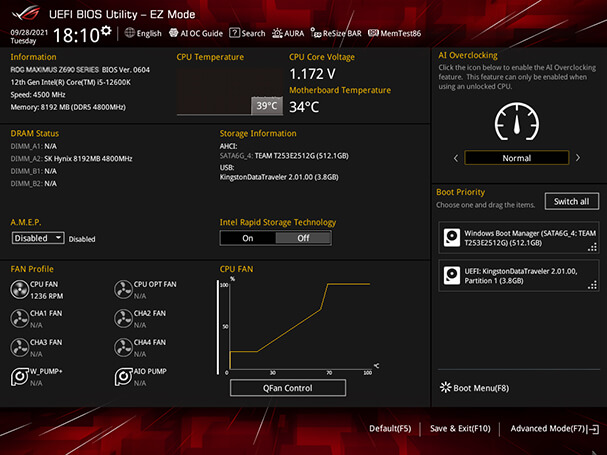This screenshot has height=455, width=607.
Task: Turn Intel Rapid Storage Technology On
Action: point(247,238)
